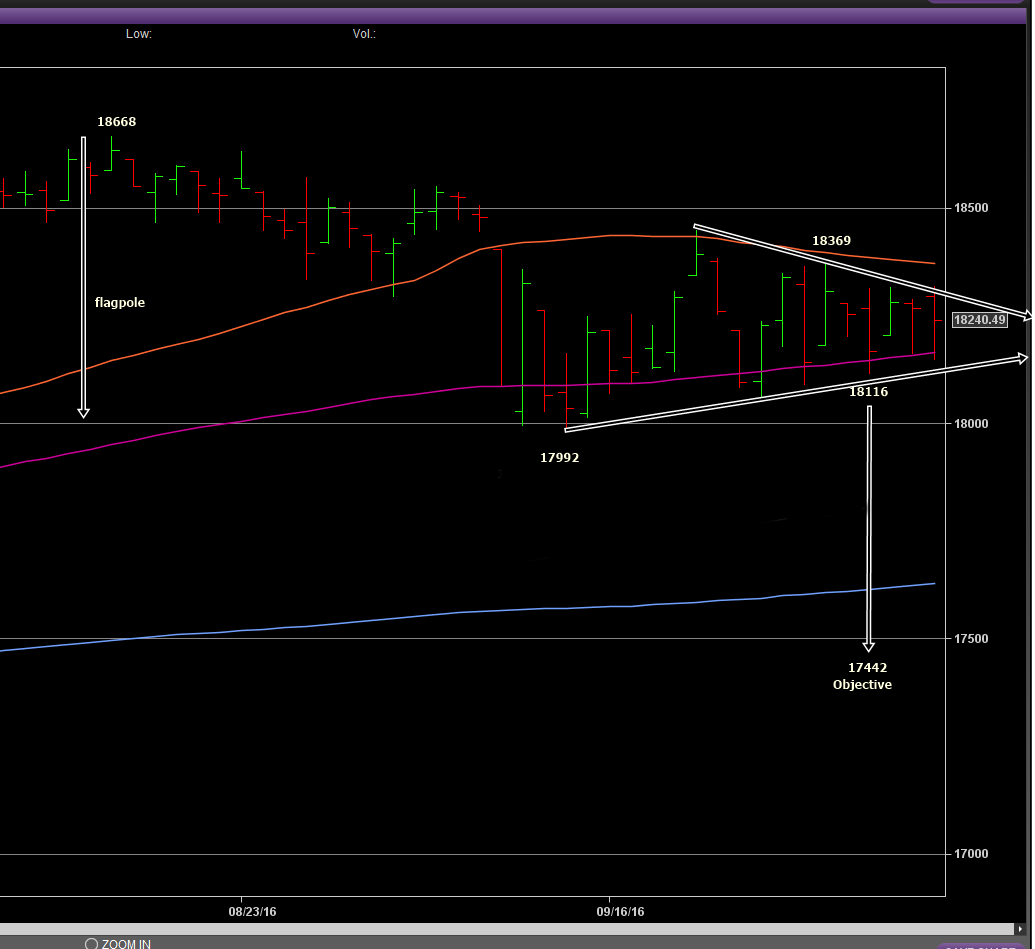Click the Objective arrow's downward arrowhead
This screenshot has width=1035, height=949.
pos(869,646)
